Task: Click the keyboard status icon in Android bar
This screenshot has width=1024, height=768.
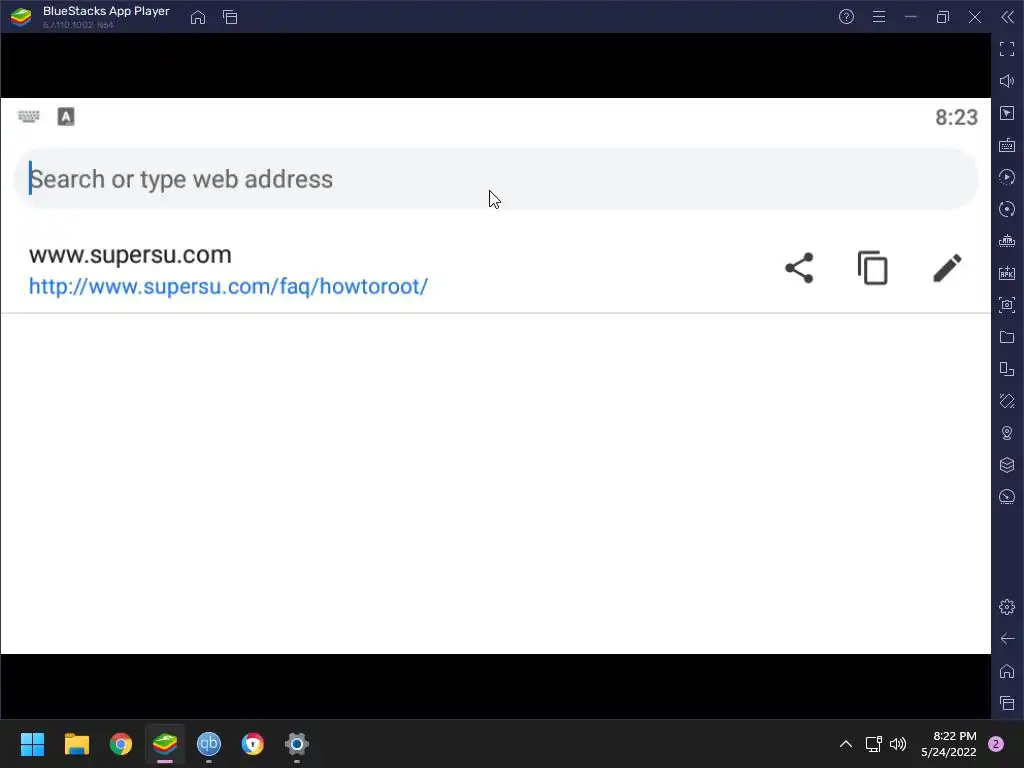Action: (x=29, y=116)
